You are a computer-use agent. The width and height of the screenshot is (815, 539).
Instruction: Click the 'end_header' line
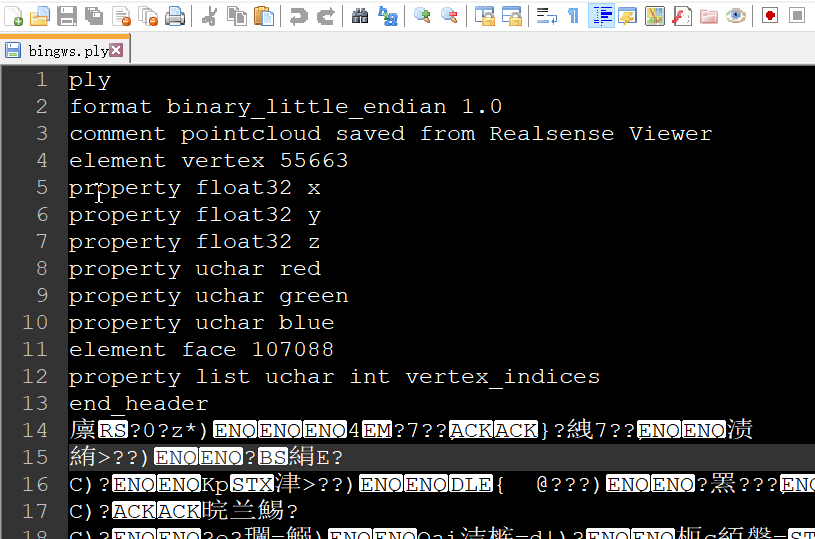(x=139, y=404)
